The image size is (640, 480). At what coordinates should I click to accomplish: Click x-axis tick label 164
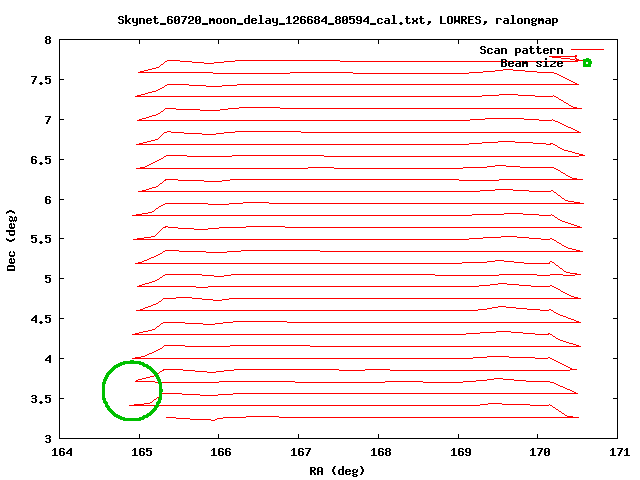point(62,452)
